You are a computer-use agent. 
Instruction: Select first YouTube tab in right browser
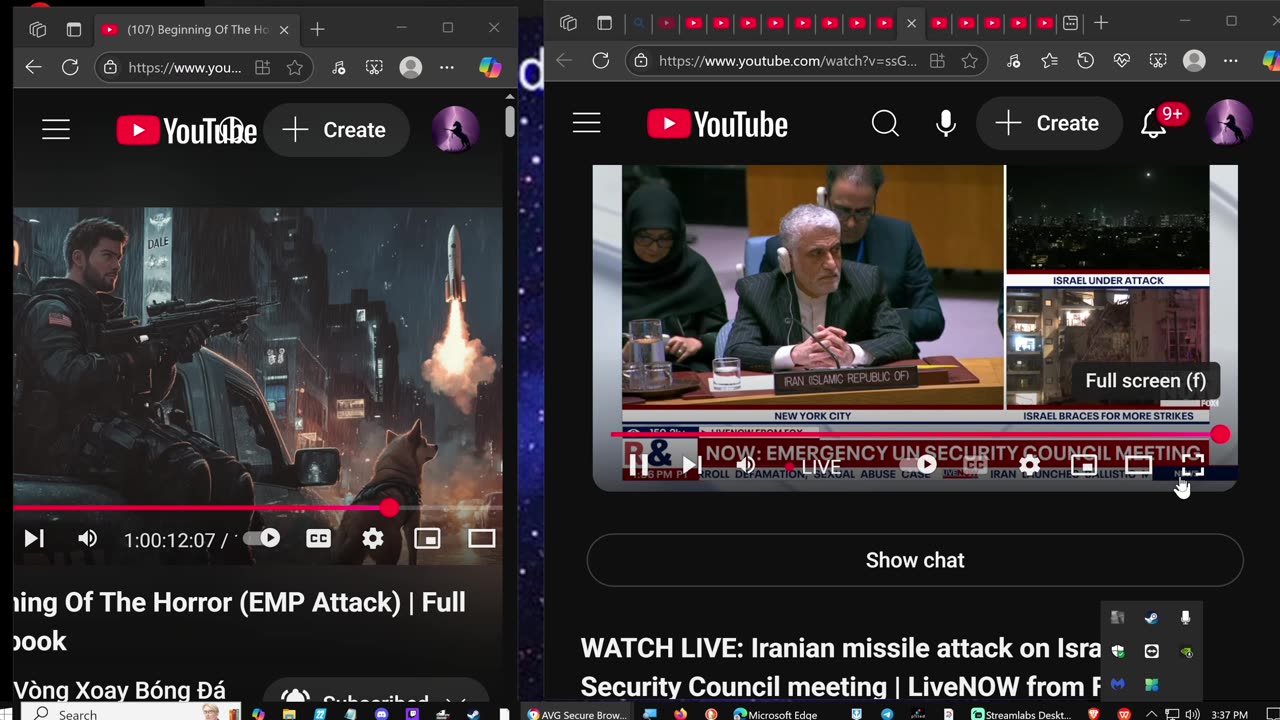coord(665,22)
